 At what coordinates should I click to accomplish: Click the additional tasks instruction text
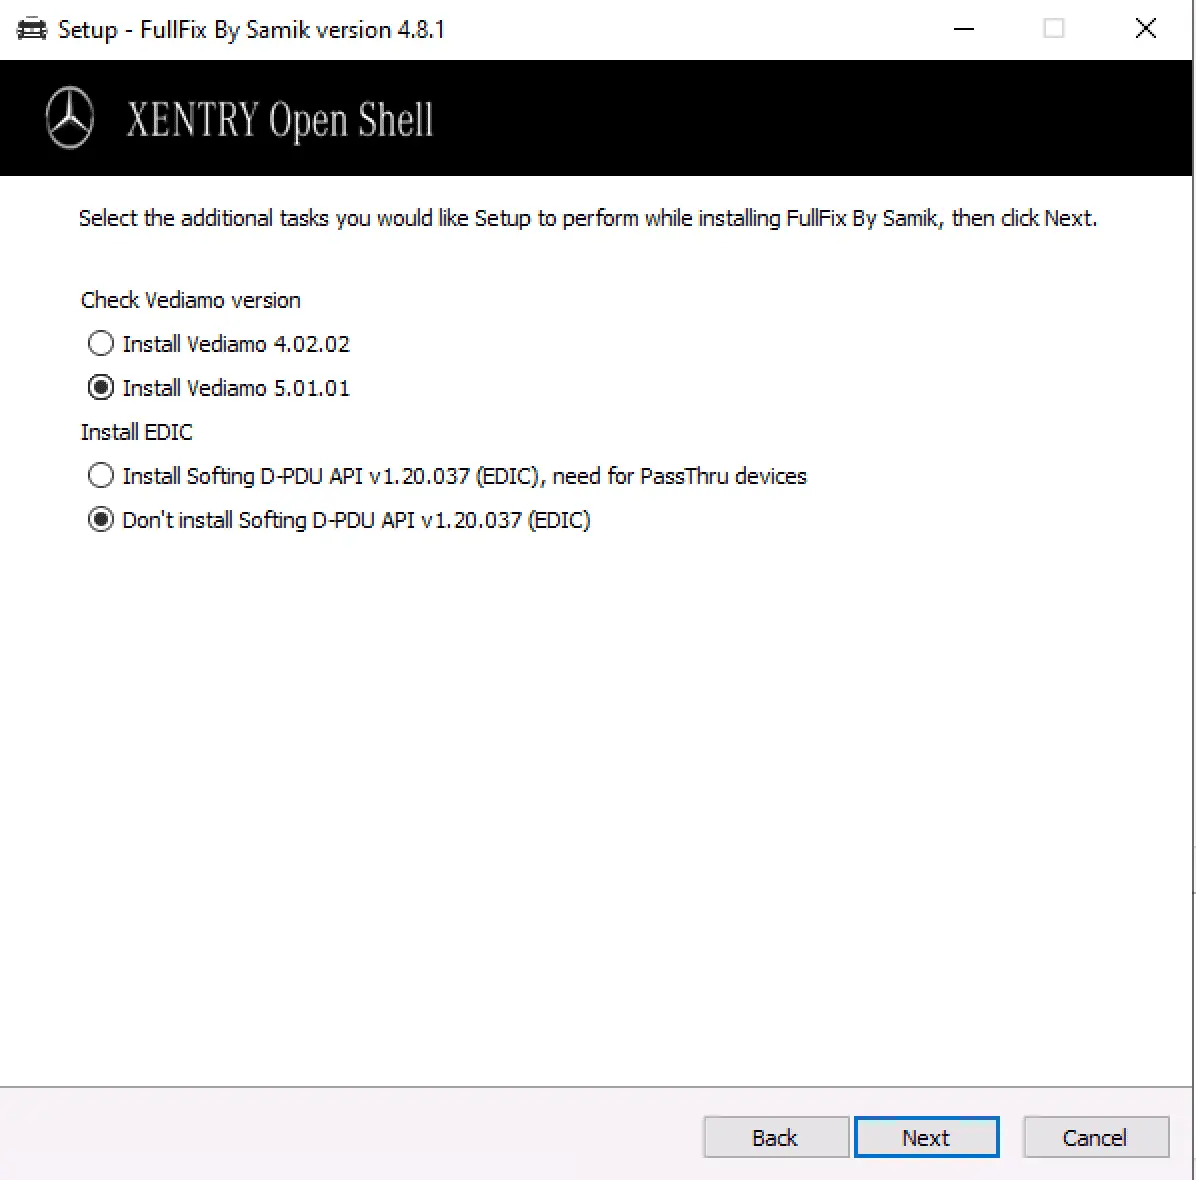(587, 218)
